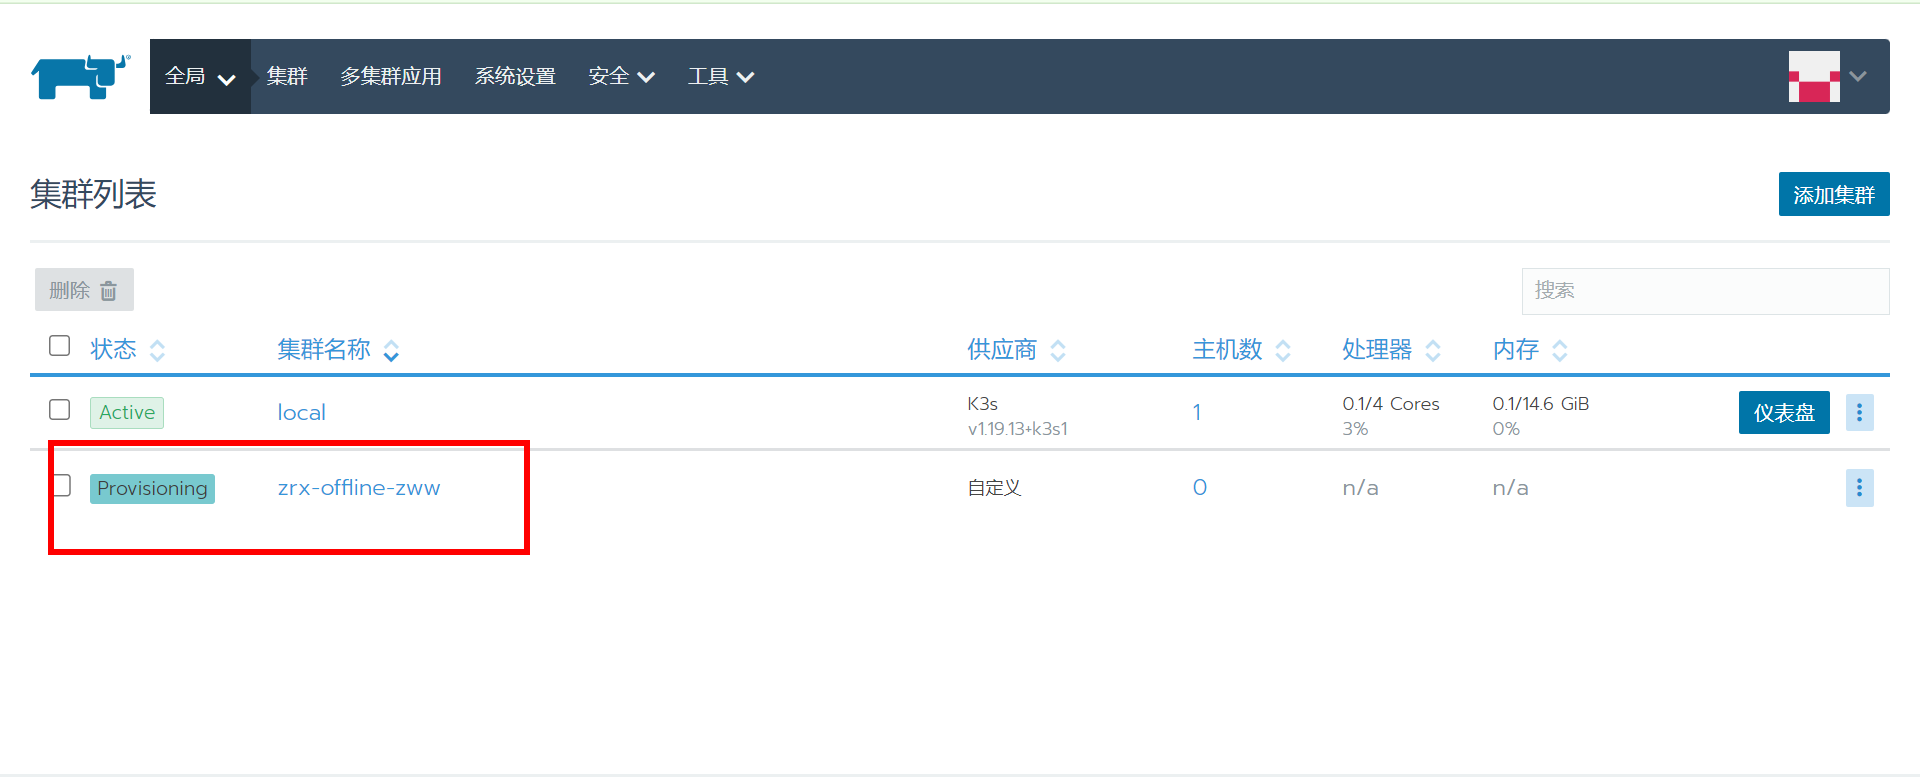Viewport: 1920px width, 777px height.
Task: Check the local cluster row checkbox
Action: [60, 410]
